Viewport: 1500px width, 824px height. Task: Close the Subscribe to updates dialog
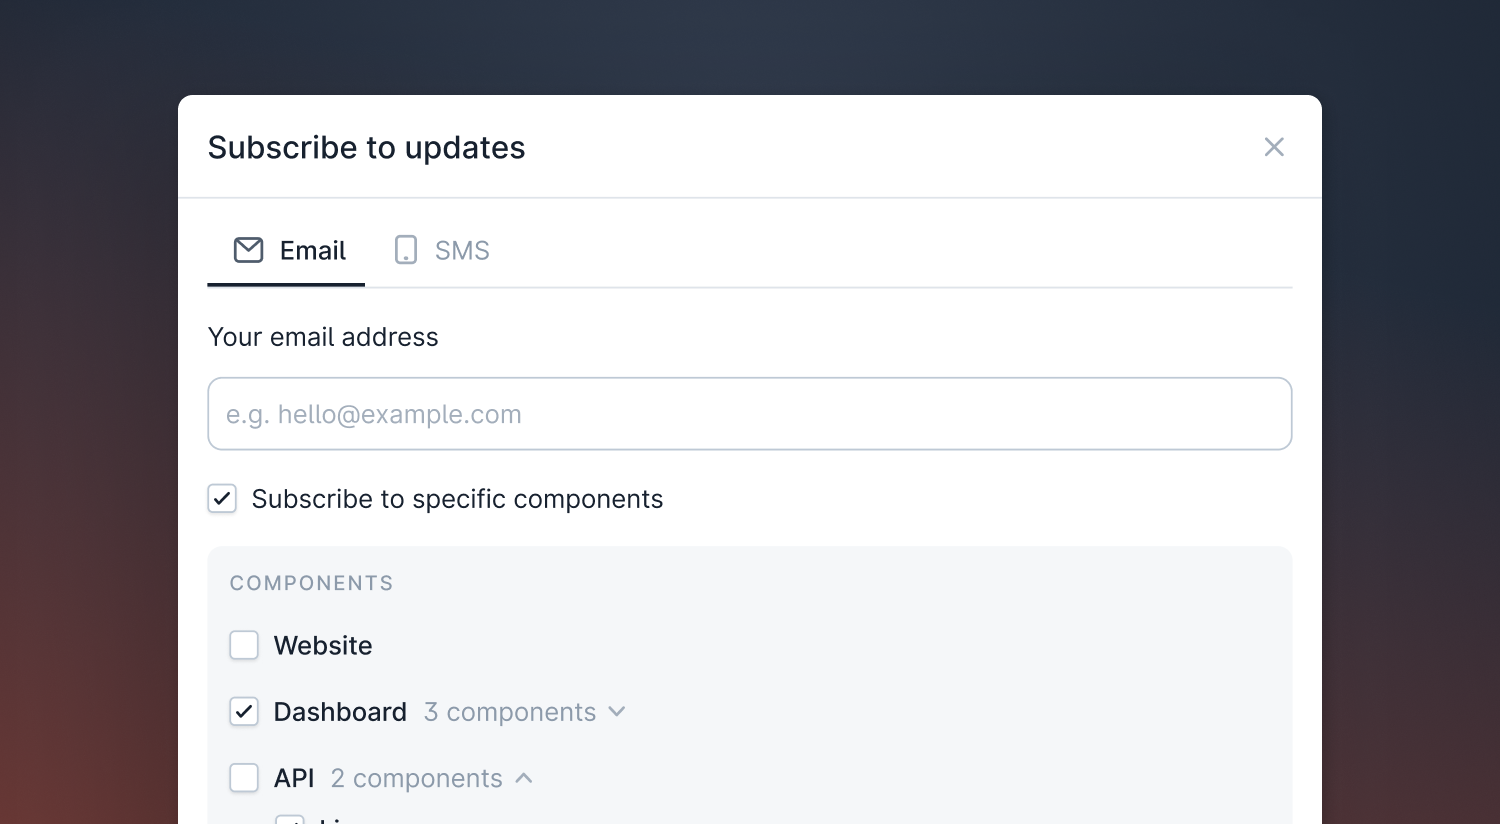tap(1273, 147)
